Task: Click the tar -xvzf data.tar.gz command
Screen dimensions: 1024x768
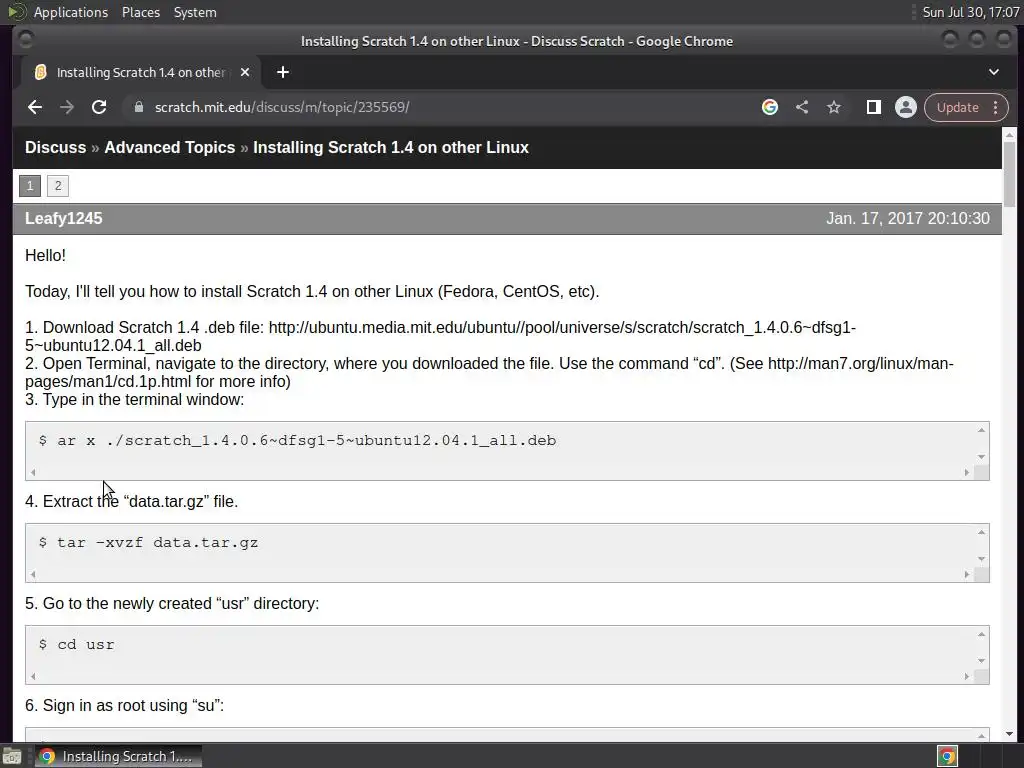Action: [x=148, y=542]
